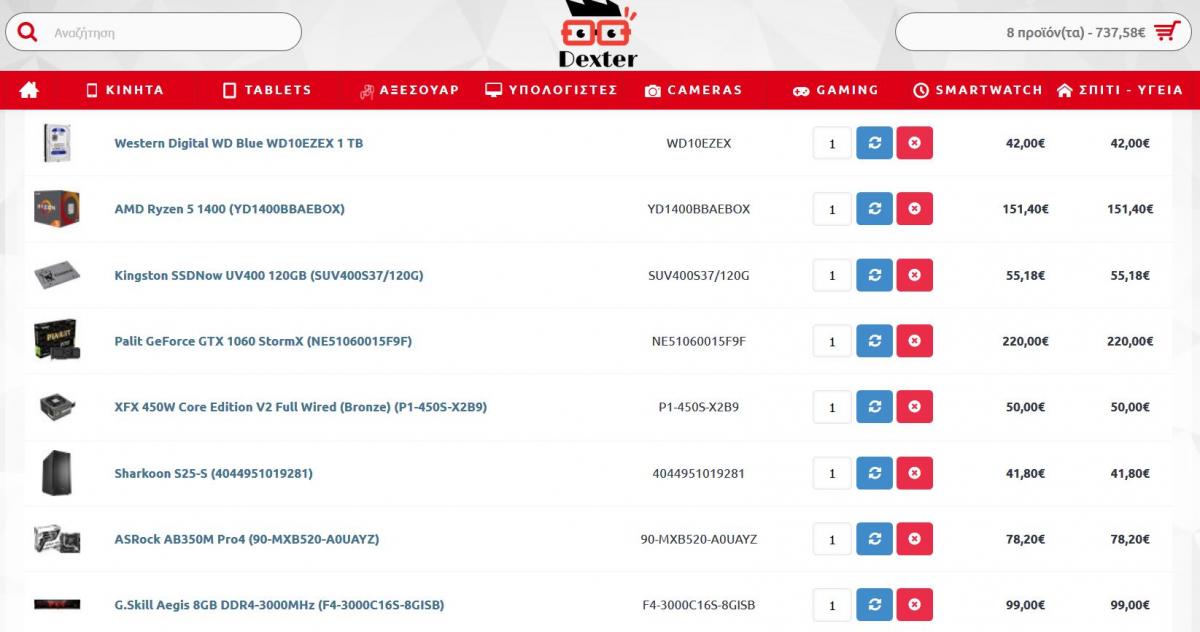Remove WD10EZEX from cart

point(914,143)
